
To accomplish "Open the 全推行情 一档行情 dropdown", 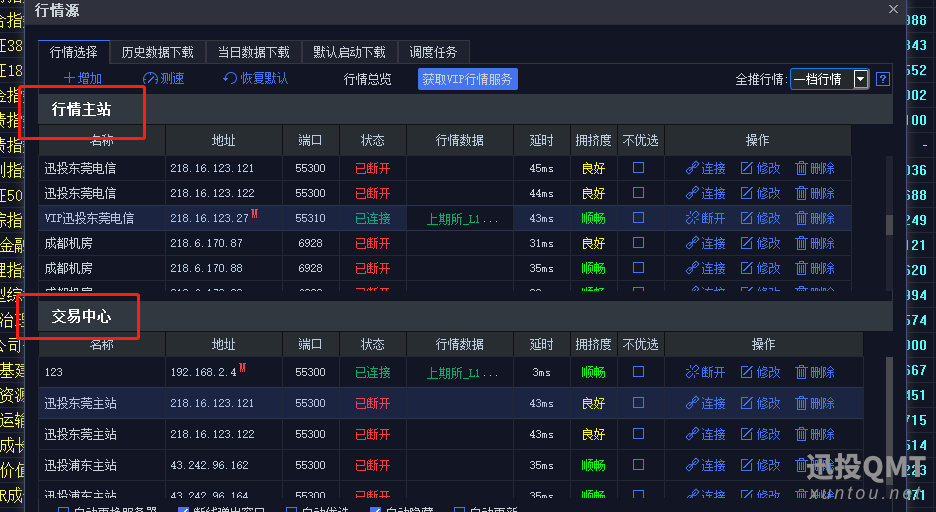I will (x=829, y=79).
